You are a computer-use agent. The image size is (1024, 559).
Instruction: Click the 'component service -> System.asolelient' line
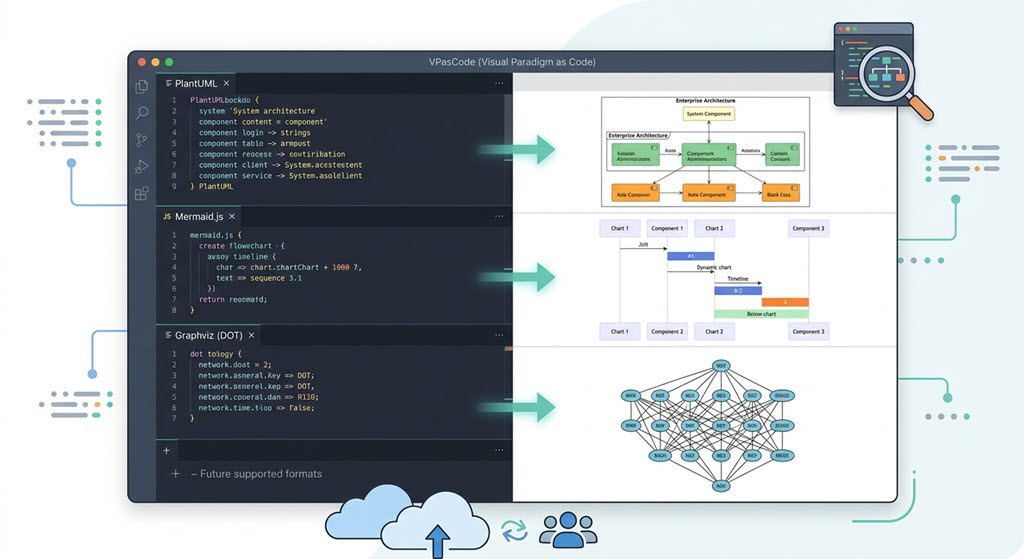[280, 176]
